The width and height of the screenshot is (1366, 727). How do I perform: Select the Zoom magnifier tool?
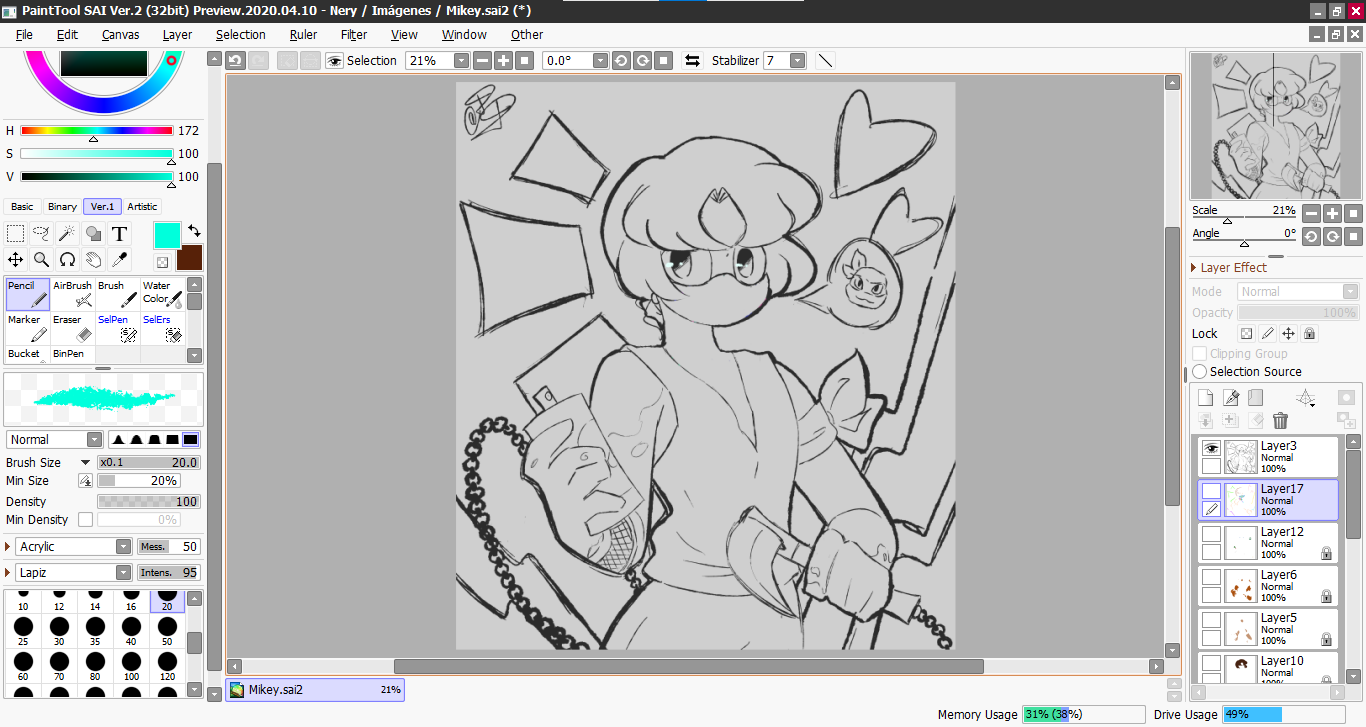point(42,260)
